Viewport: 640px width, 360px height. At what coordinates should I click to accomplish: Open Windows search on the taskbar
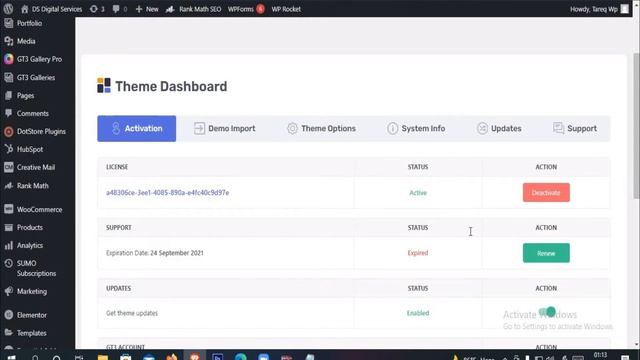point(35,357)
